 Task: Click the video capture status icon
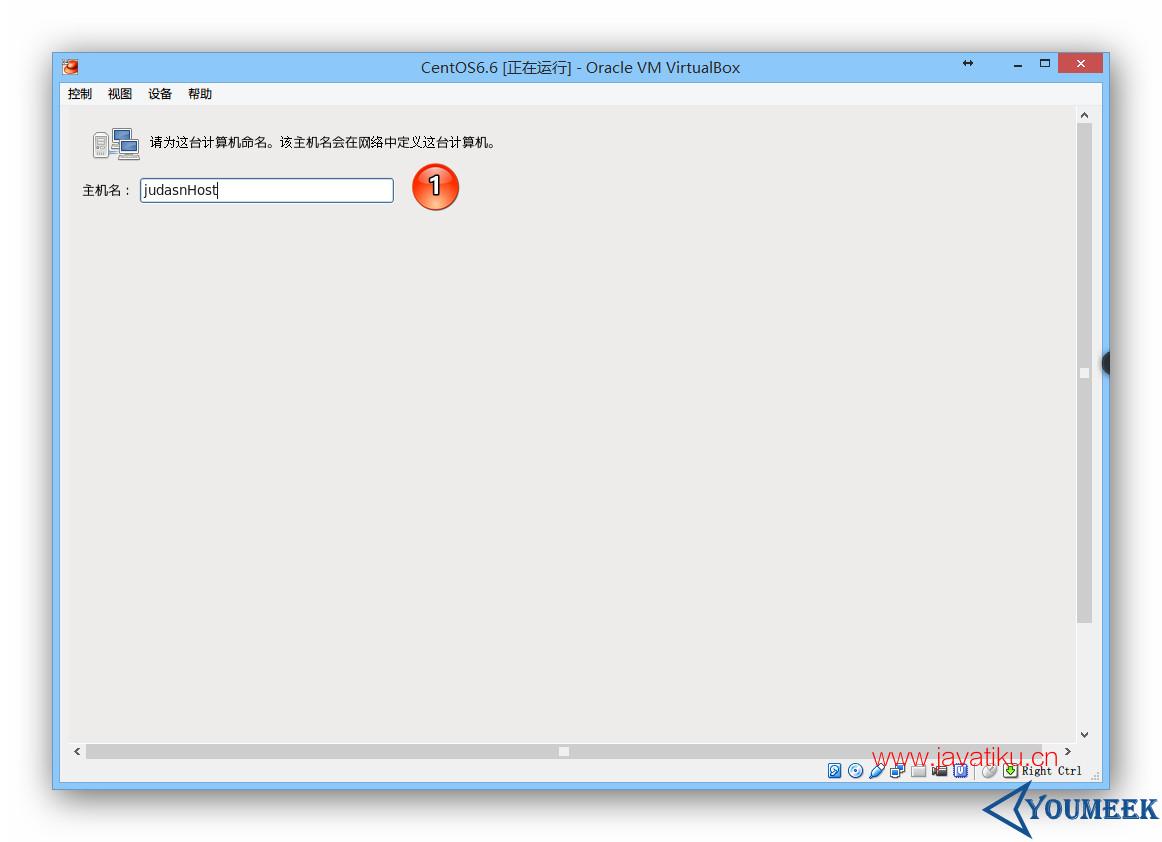pos(940,771)
